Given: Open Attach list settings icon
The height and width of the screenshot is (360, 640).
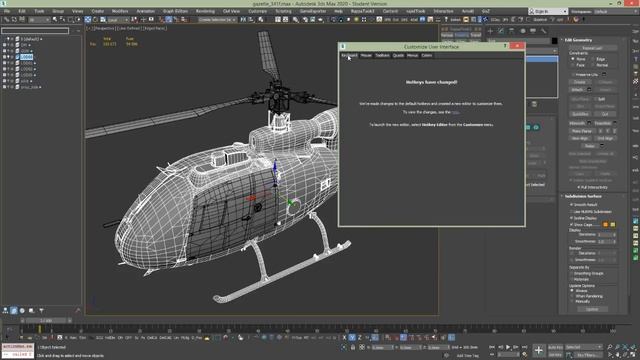Looking at the screenshot, I should (x=589, y=90).
